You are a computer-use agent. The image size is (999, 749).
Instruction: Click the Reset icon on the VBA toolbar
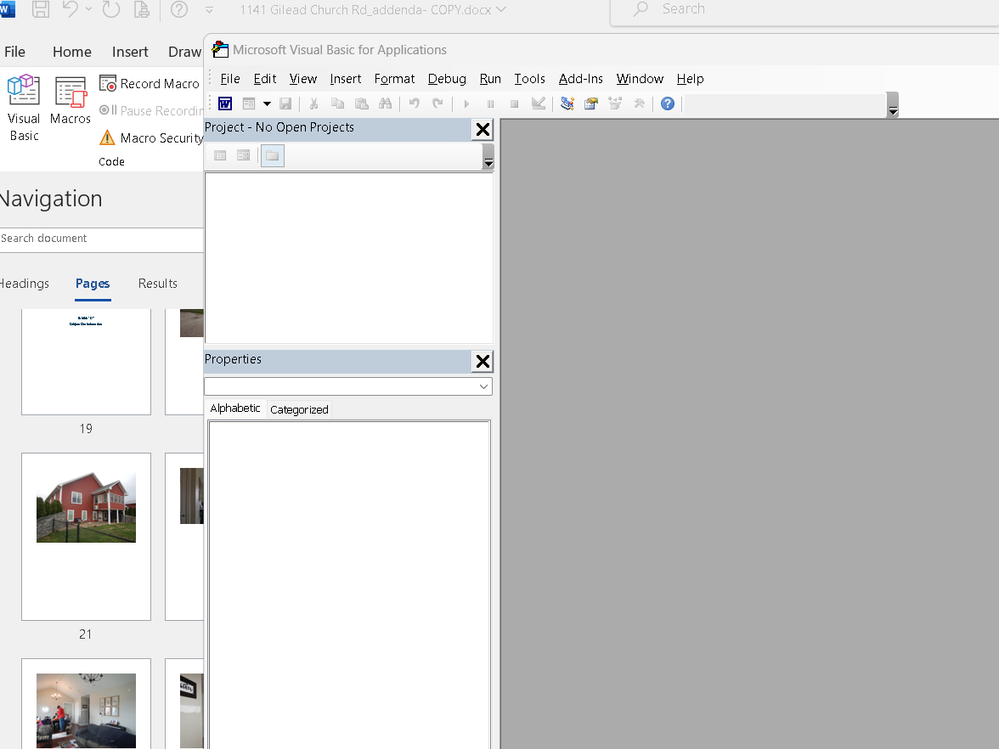pos(514,103)
